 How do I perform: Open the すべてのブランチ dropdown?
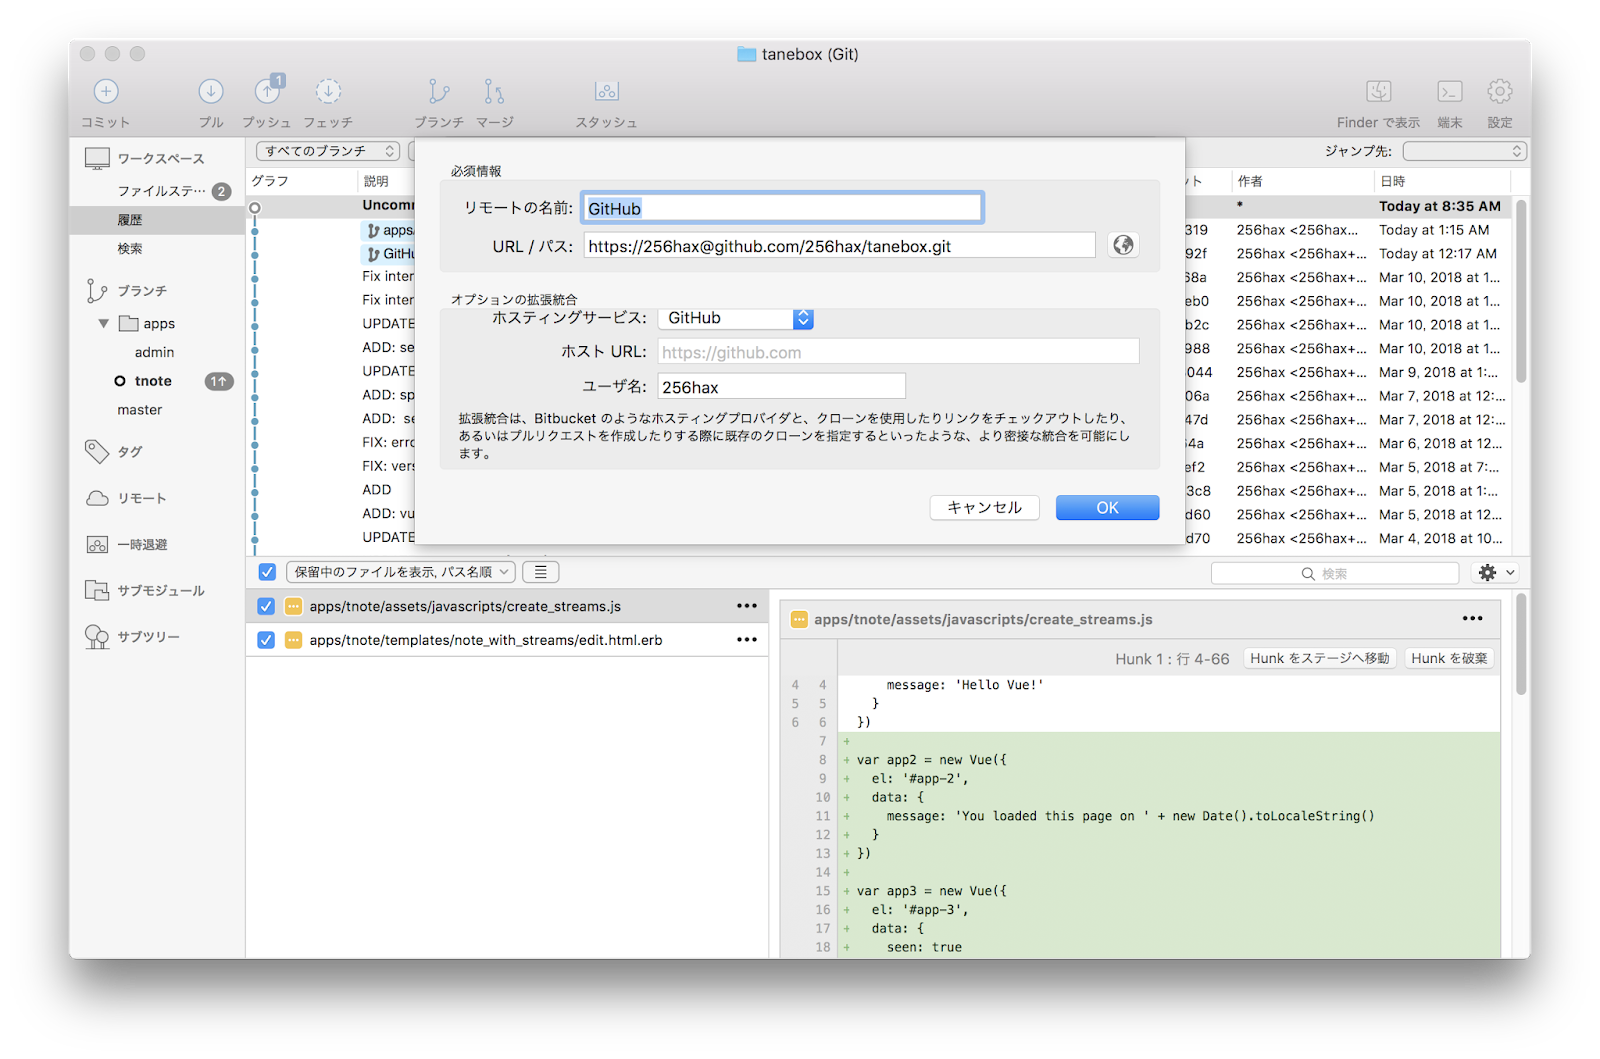[328, 151]
